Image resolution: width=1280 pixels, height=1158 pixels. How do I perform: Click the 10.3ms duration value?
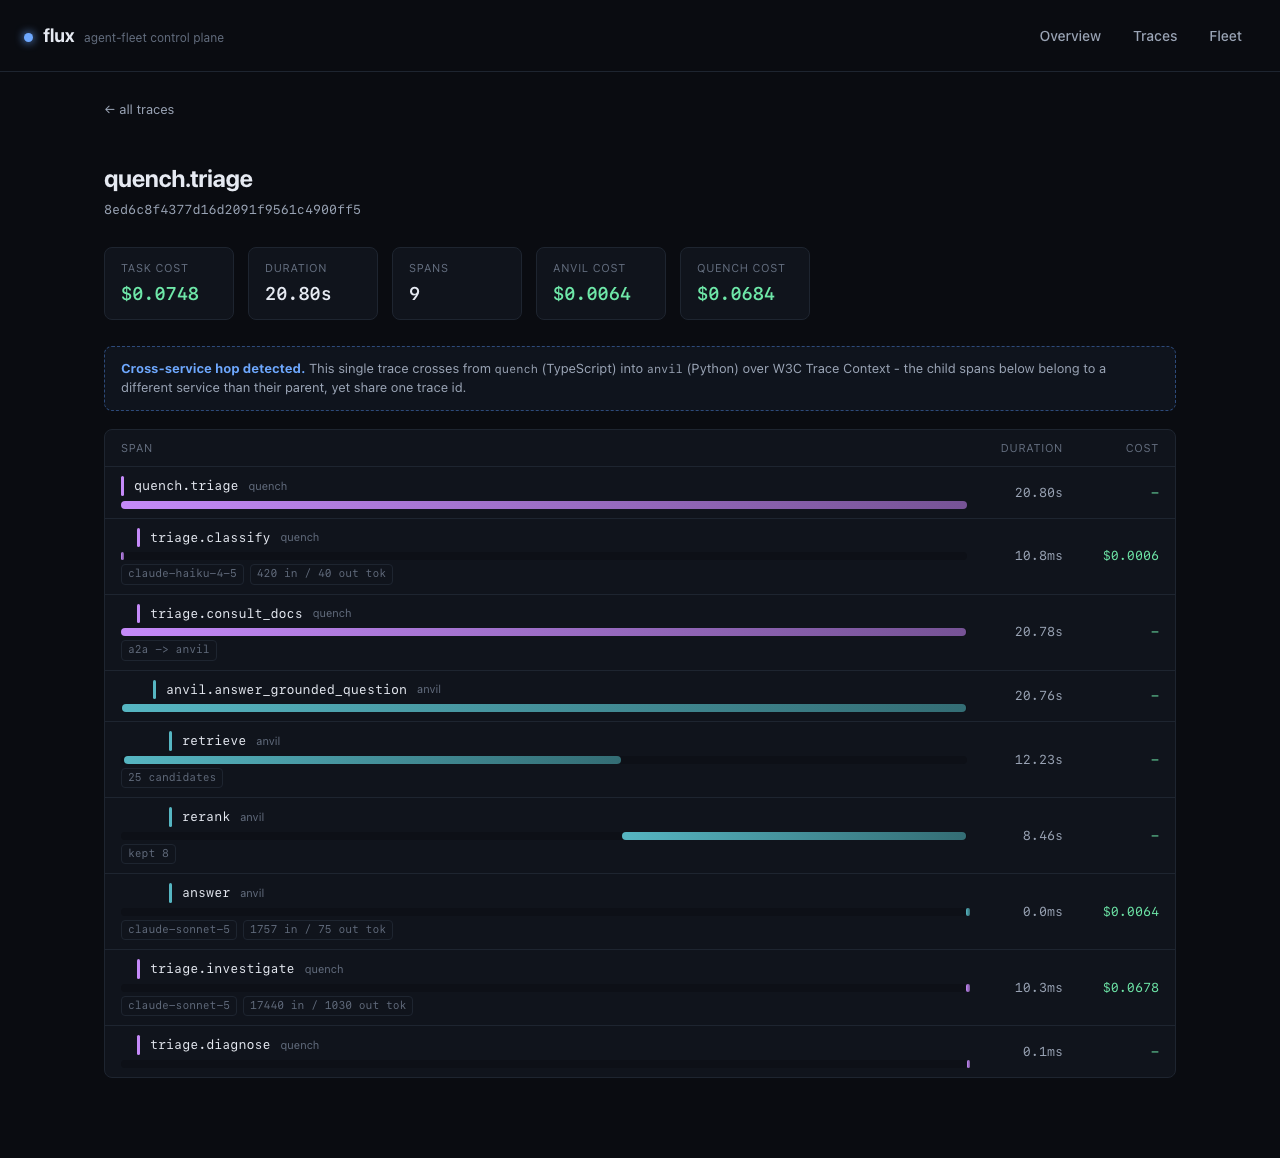pos(1039,988)
